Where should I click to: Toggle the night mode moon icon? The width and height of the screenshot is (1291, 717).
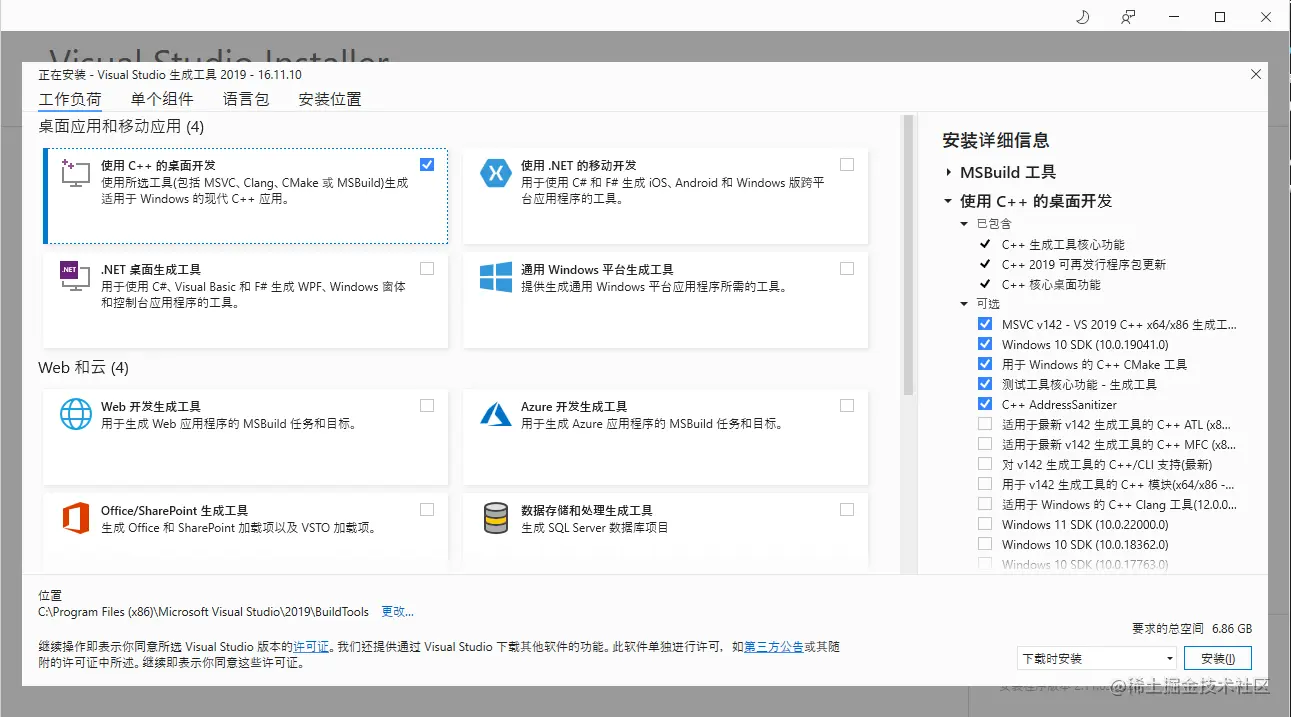pyautogui.click(x=1082, y=17)
